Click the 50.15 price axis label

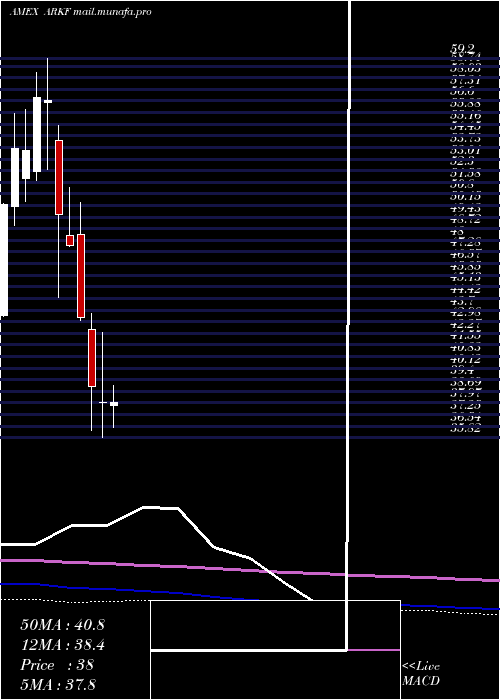(465, 197)
